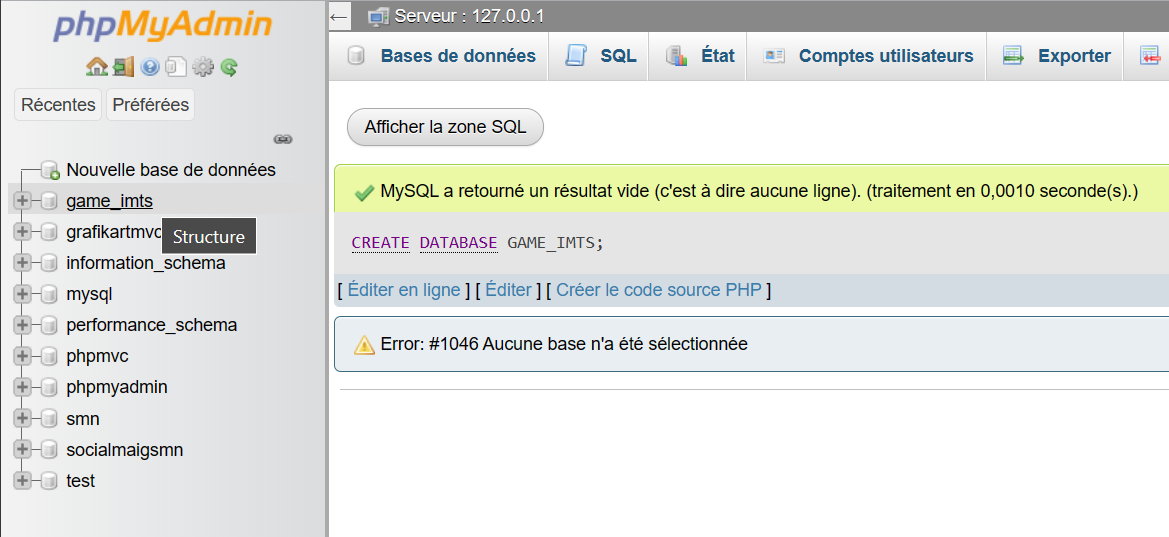The height and width of the screenshot is (537, 1169).
Task: Open the navigation panel settings gear
Action: tap(203, 67)
